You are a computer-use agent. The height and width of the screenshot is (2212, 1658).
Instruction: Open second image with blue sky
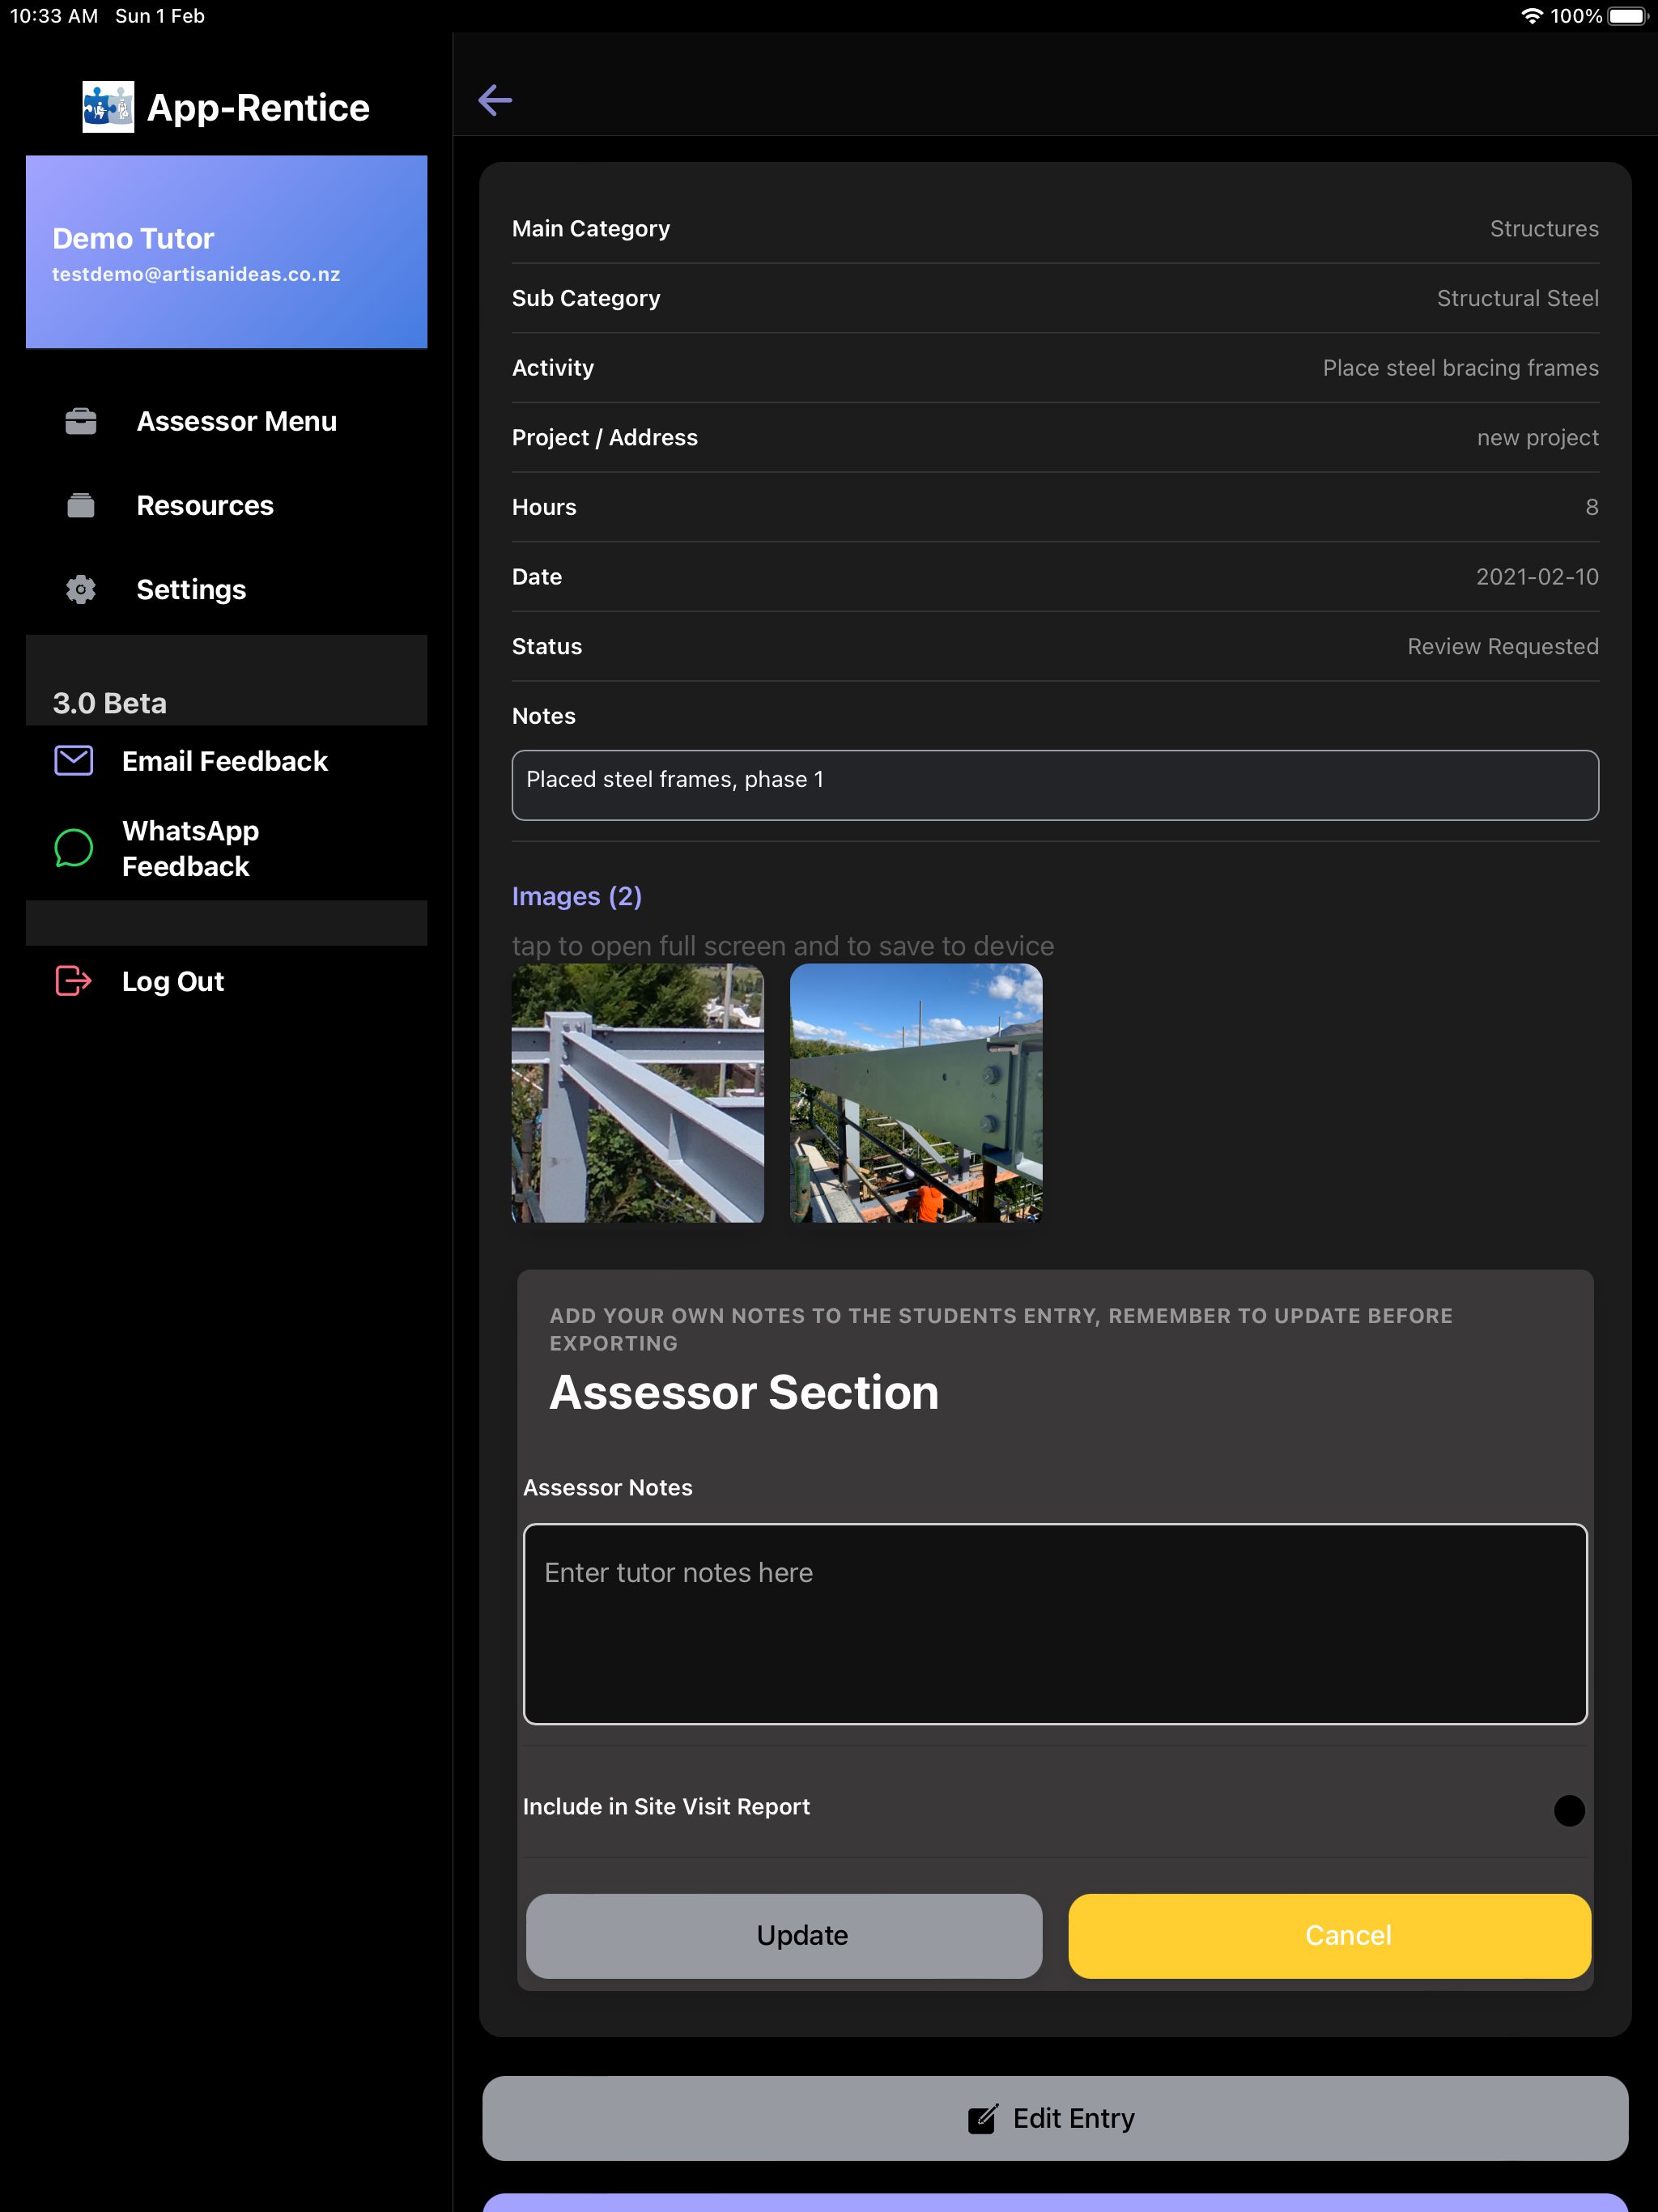(x=916, y=1093)
